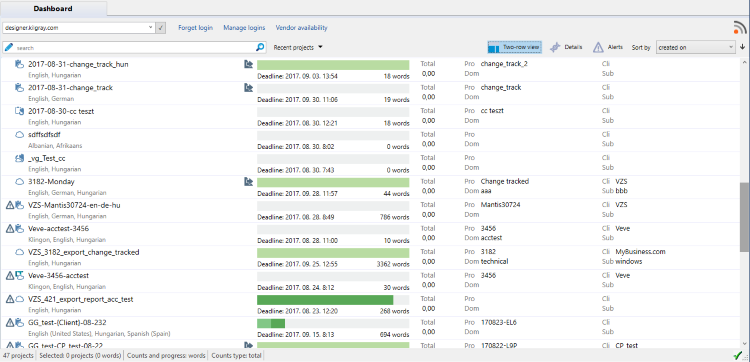This screenshot has height=362, width=750.
Task: Click cloud icon beside sdffsdfsdf
Action: [19, 134]
